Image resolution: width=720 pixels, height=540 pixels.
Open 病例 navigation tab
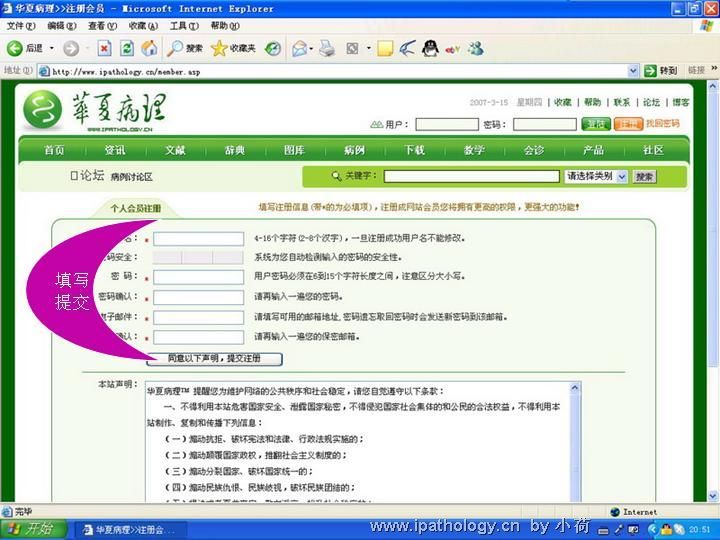(354, 150)
